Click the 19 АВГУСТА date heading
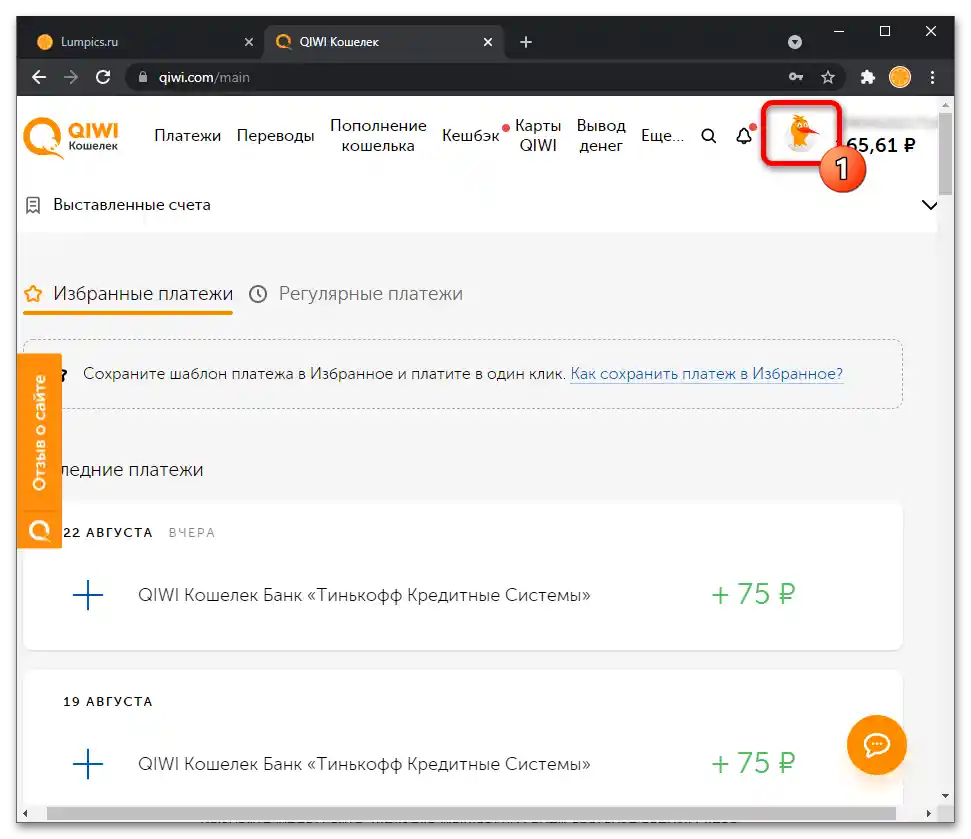The width and height of the screenshot is (971, 839). pyautogui.click(x=108, y=702)
